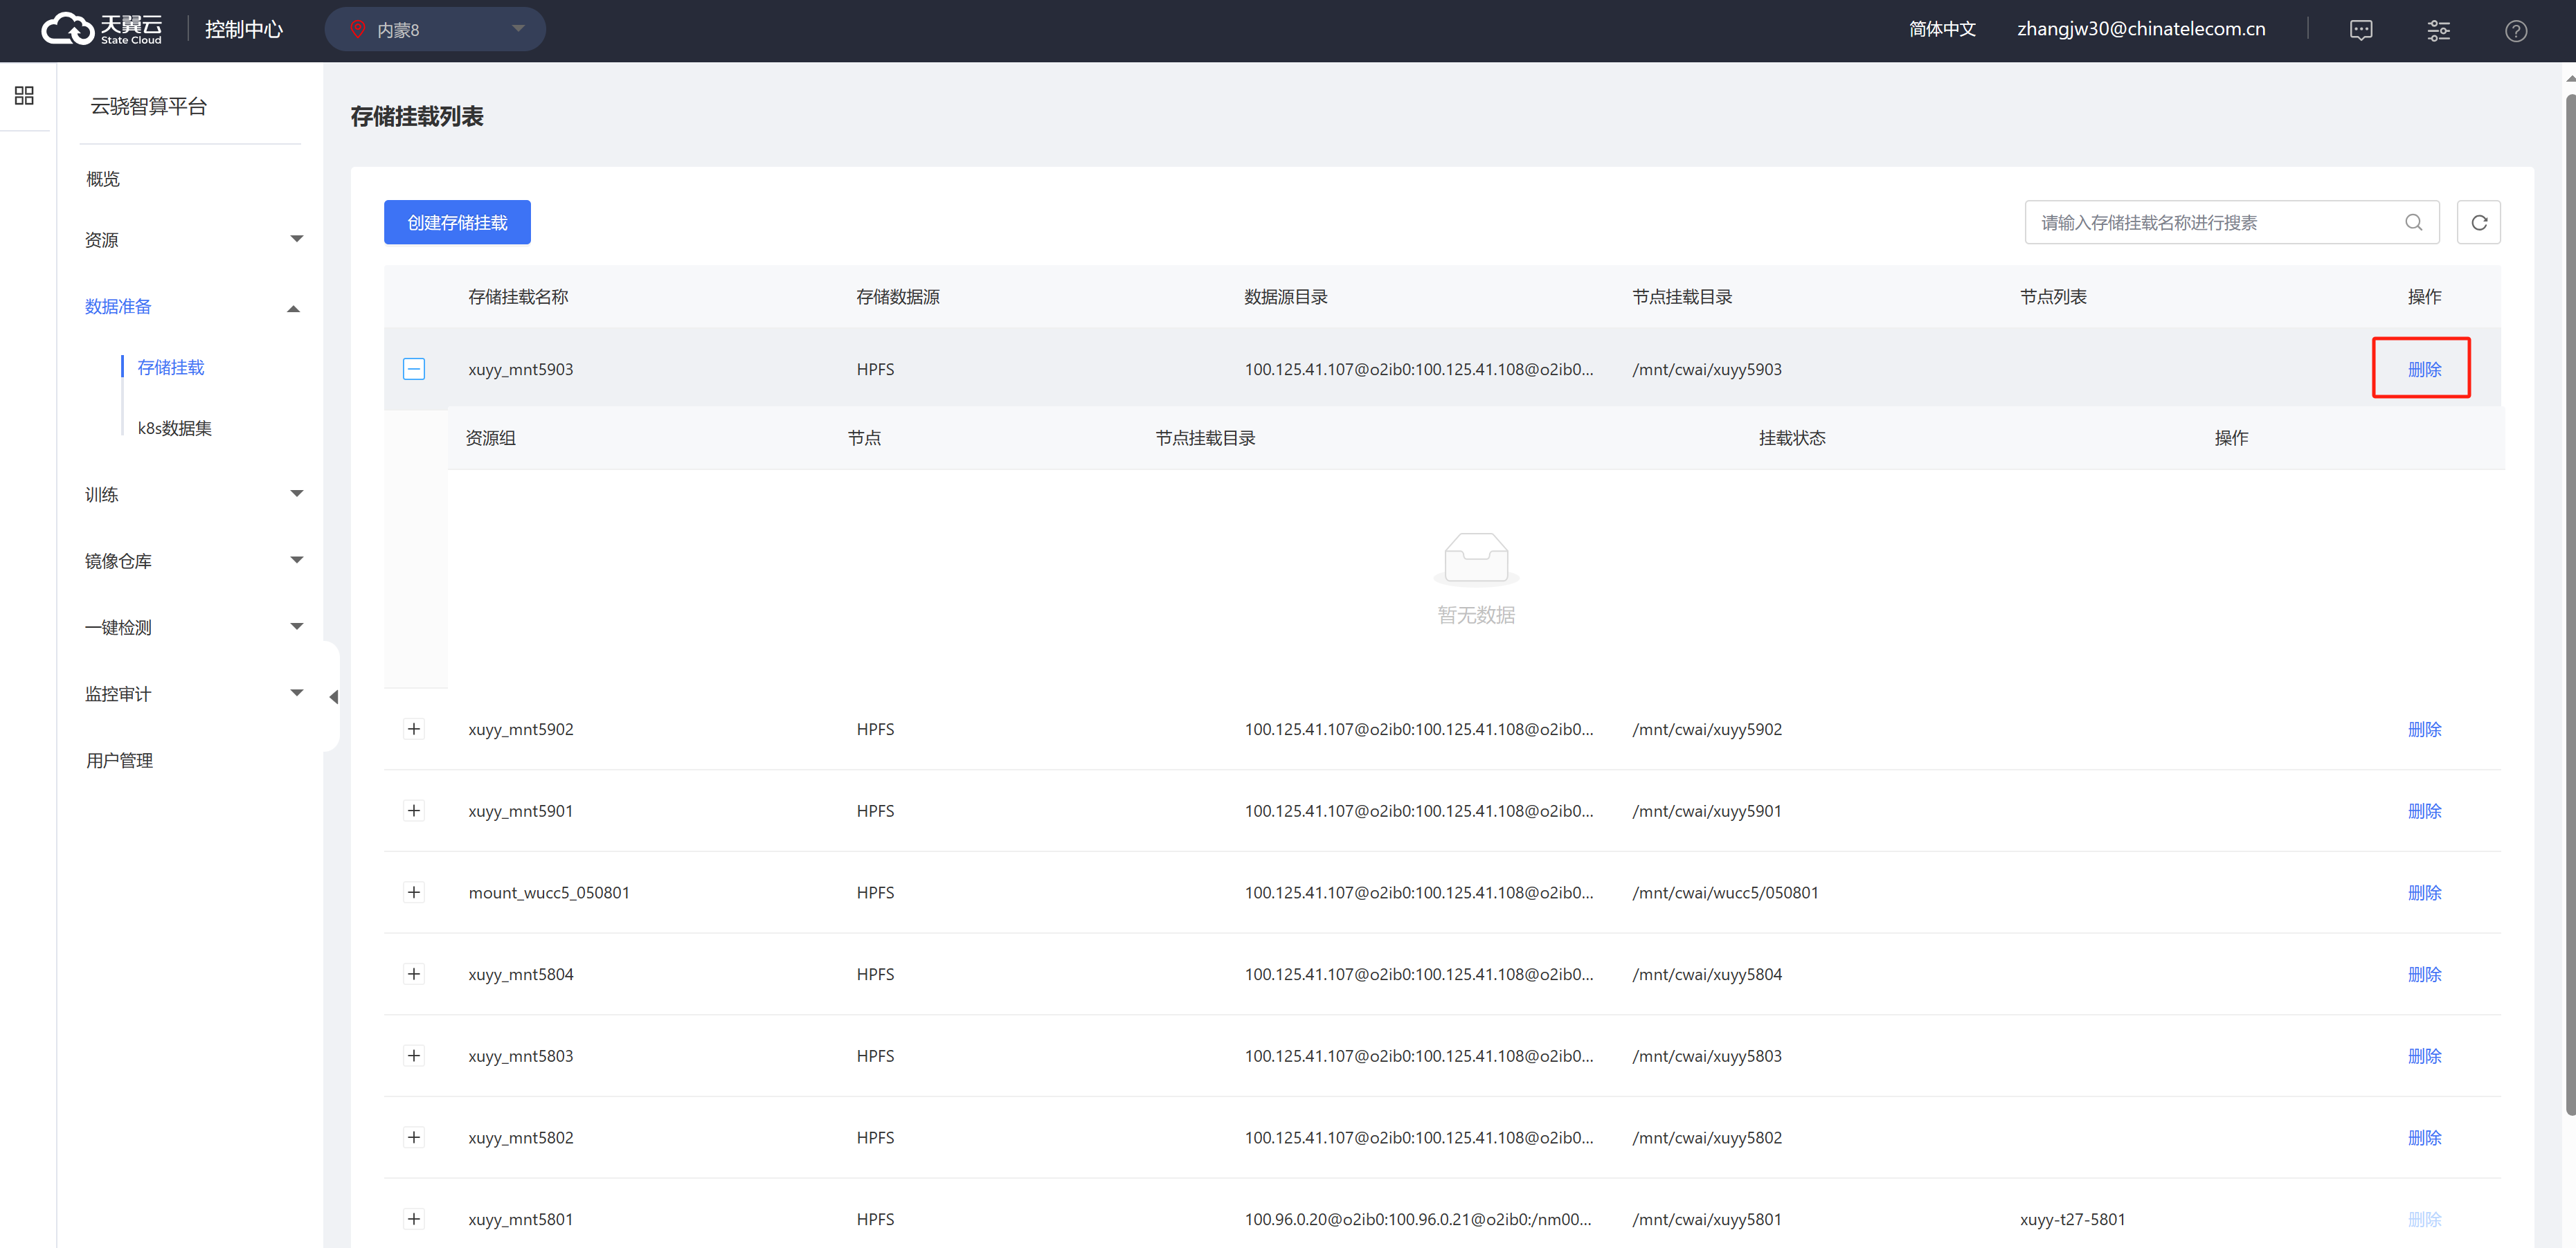Open the grid apps menu icon
Image resolution: width=2576 pixels, height=1248 pixels.
tap(24, 95)
